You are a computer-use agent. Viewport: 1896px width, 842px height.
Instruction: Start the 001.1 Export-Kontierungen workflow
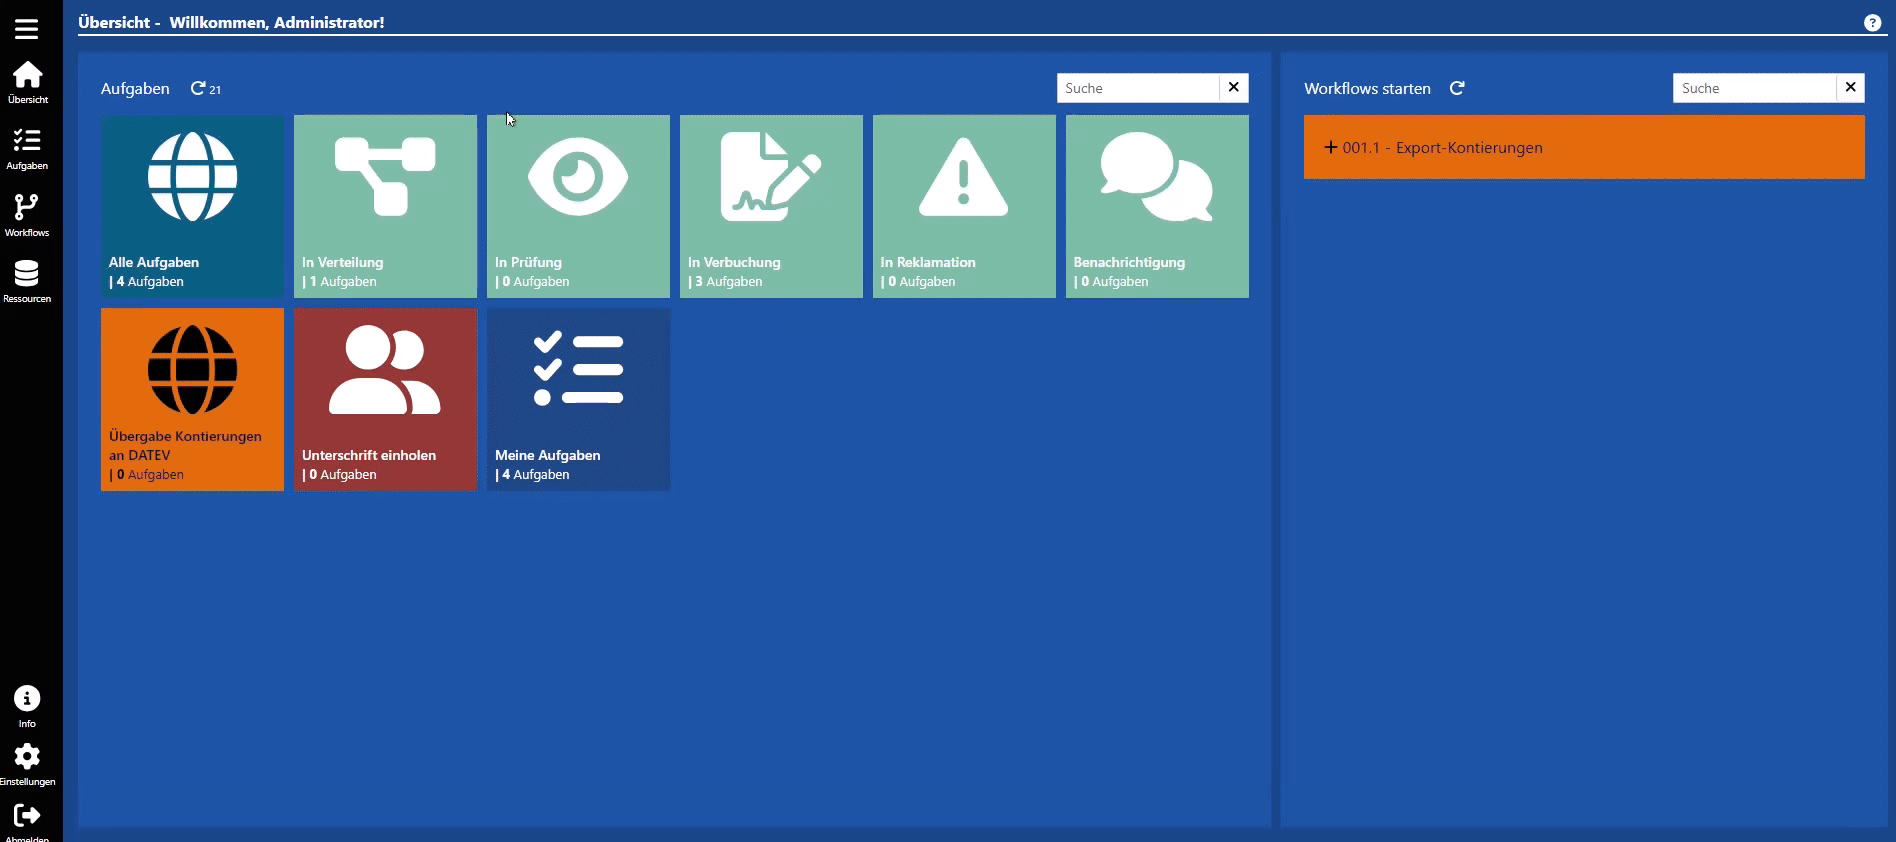[1583, 147]
